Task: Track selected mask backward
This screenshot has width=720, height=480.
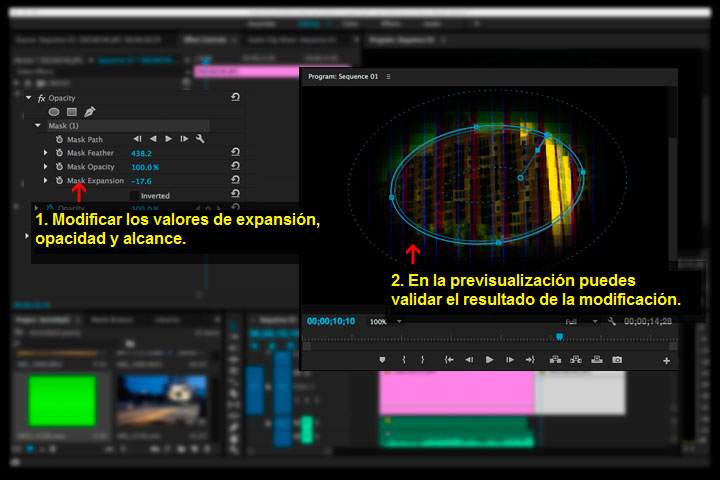Action: pos(153,139)
